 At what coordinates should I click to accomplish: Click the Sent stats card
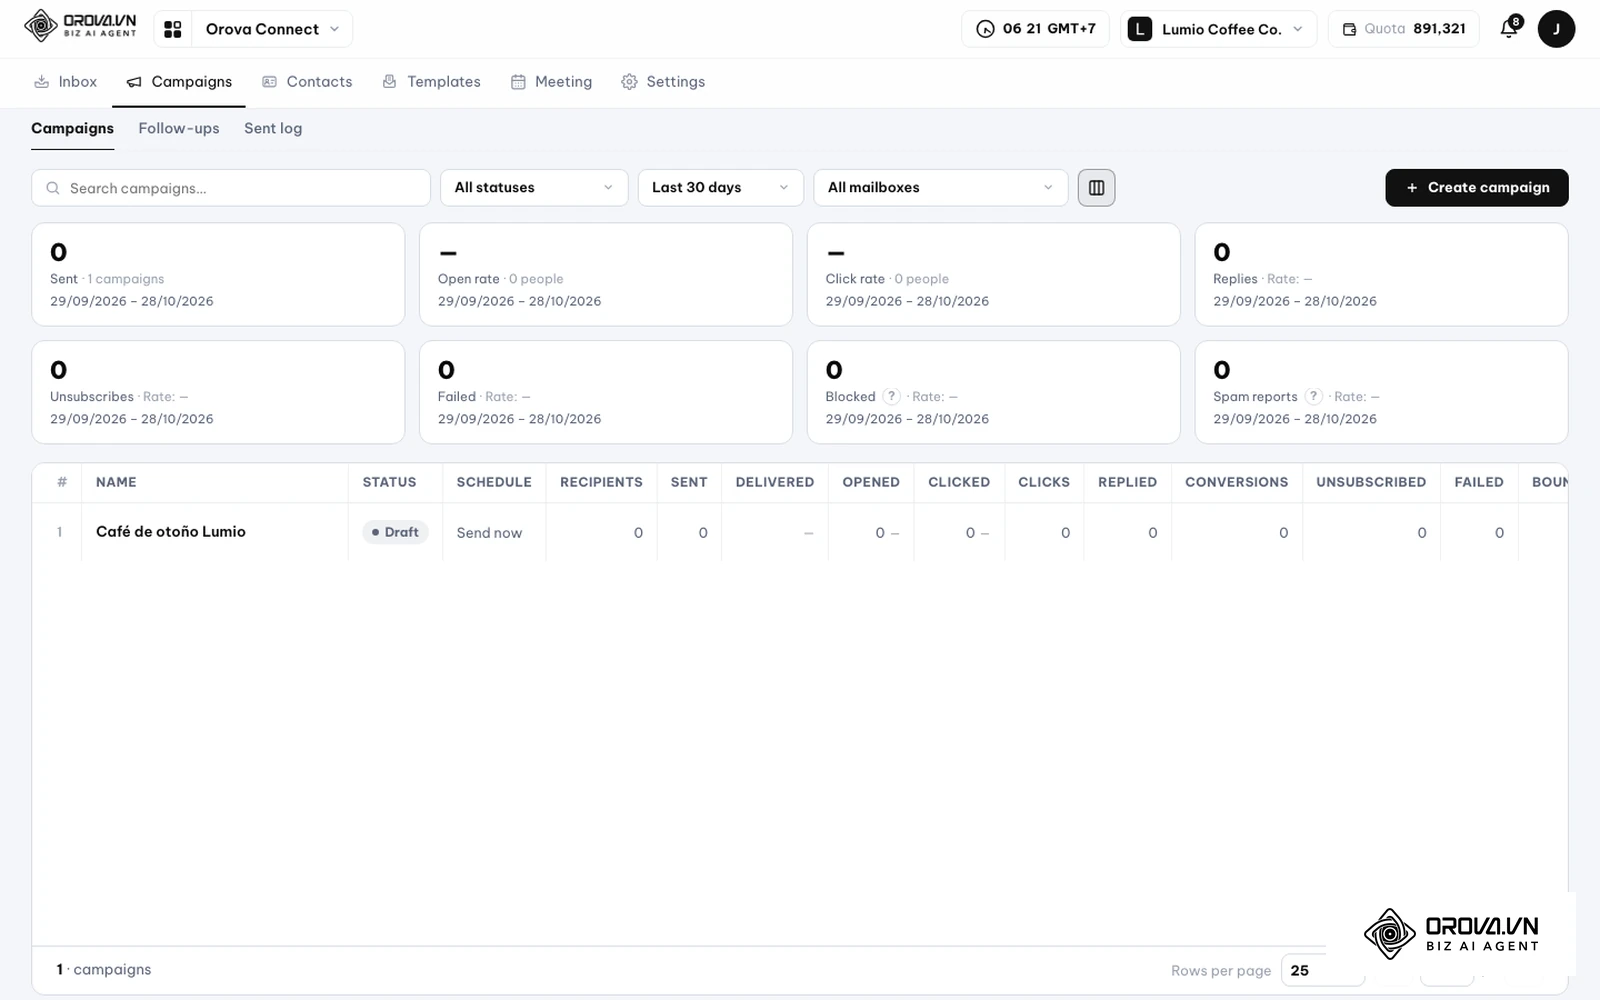(x=218, y=274)
